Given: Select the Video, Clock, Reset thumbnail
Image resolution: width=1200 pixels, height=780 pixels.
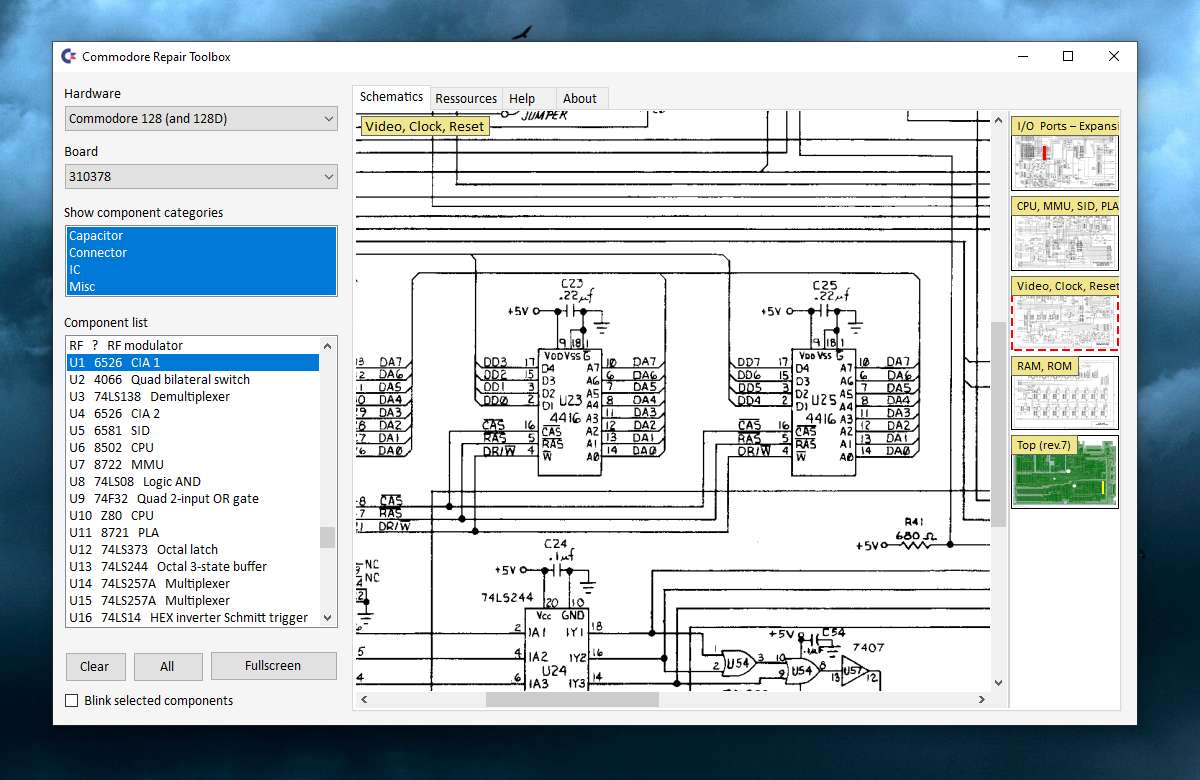Looking at the screenshot, I should pyautogui.click(x=1065, y=314).
